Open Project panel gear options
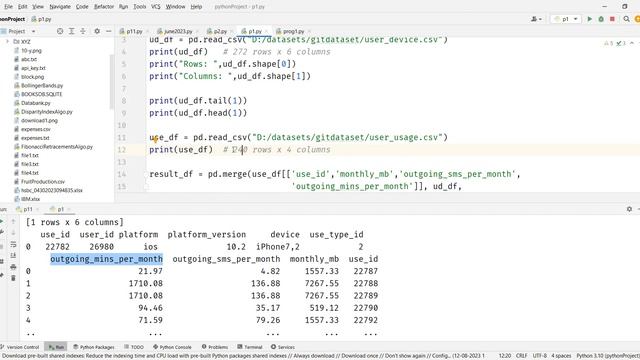 coord(97,31)
